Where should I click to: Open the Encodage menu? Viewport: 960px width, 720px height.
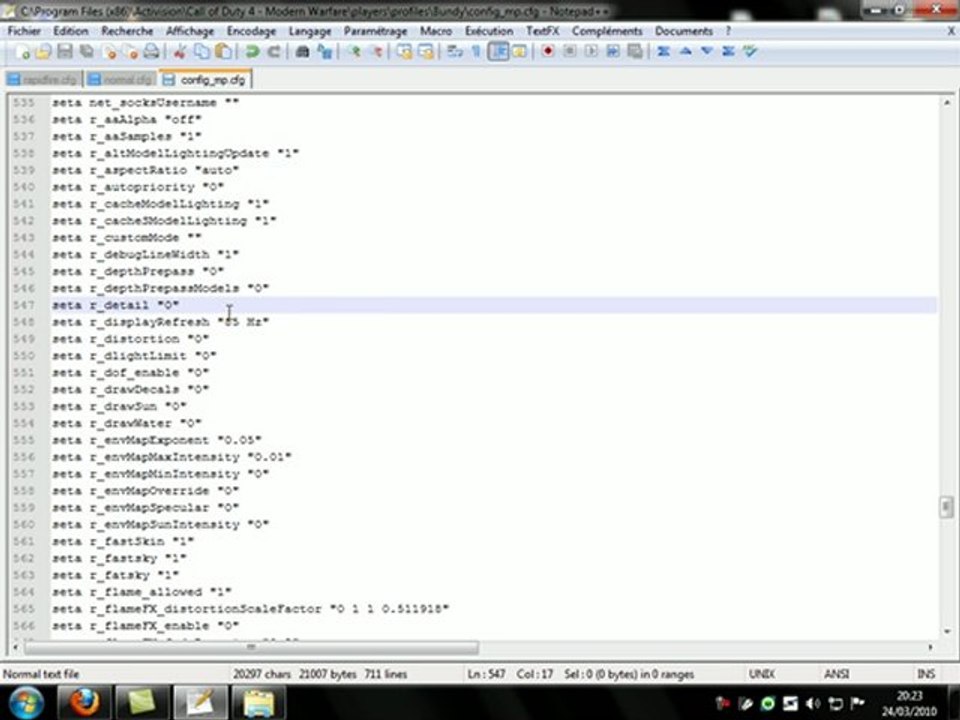tap(251, 31)
